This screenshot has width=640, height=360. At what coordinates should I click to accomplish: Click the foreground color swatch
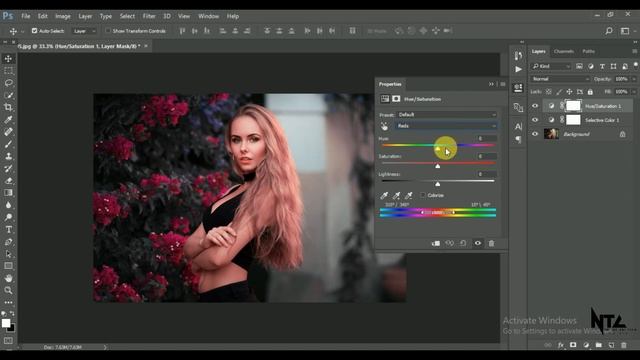click(x=6, y=323)
